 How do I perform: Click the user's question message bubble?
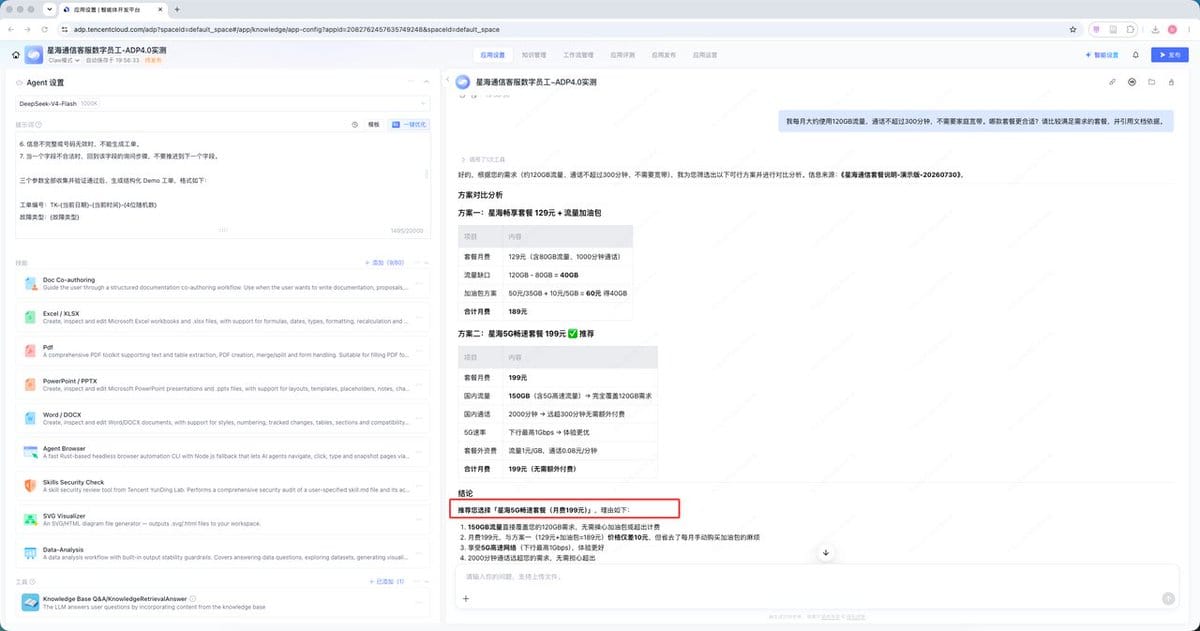click(976, 121)
